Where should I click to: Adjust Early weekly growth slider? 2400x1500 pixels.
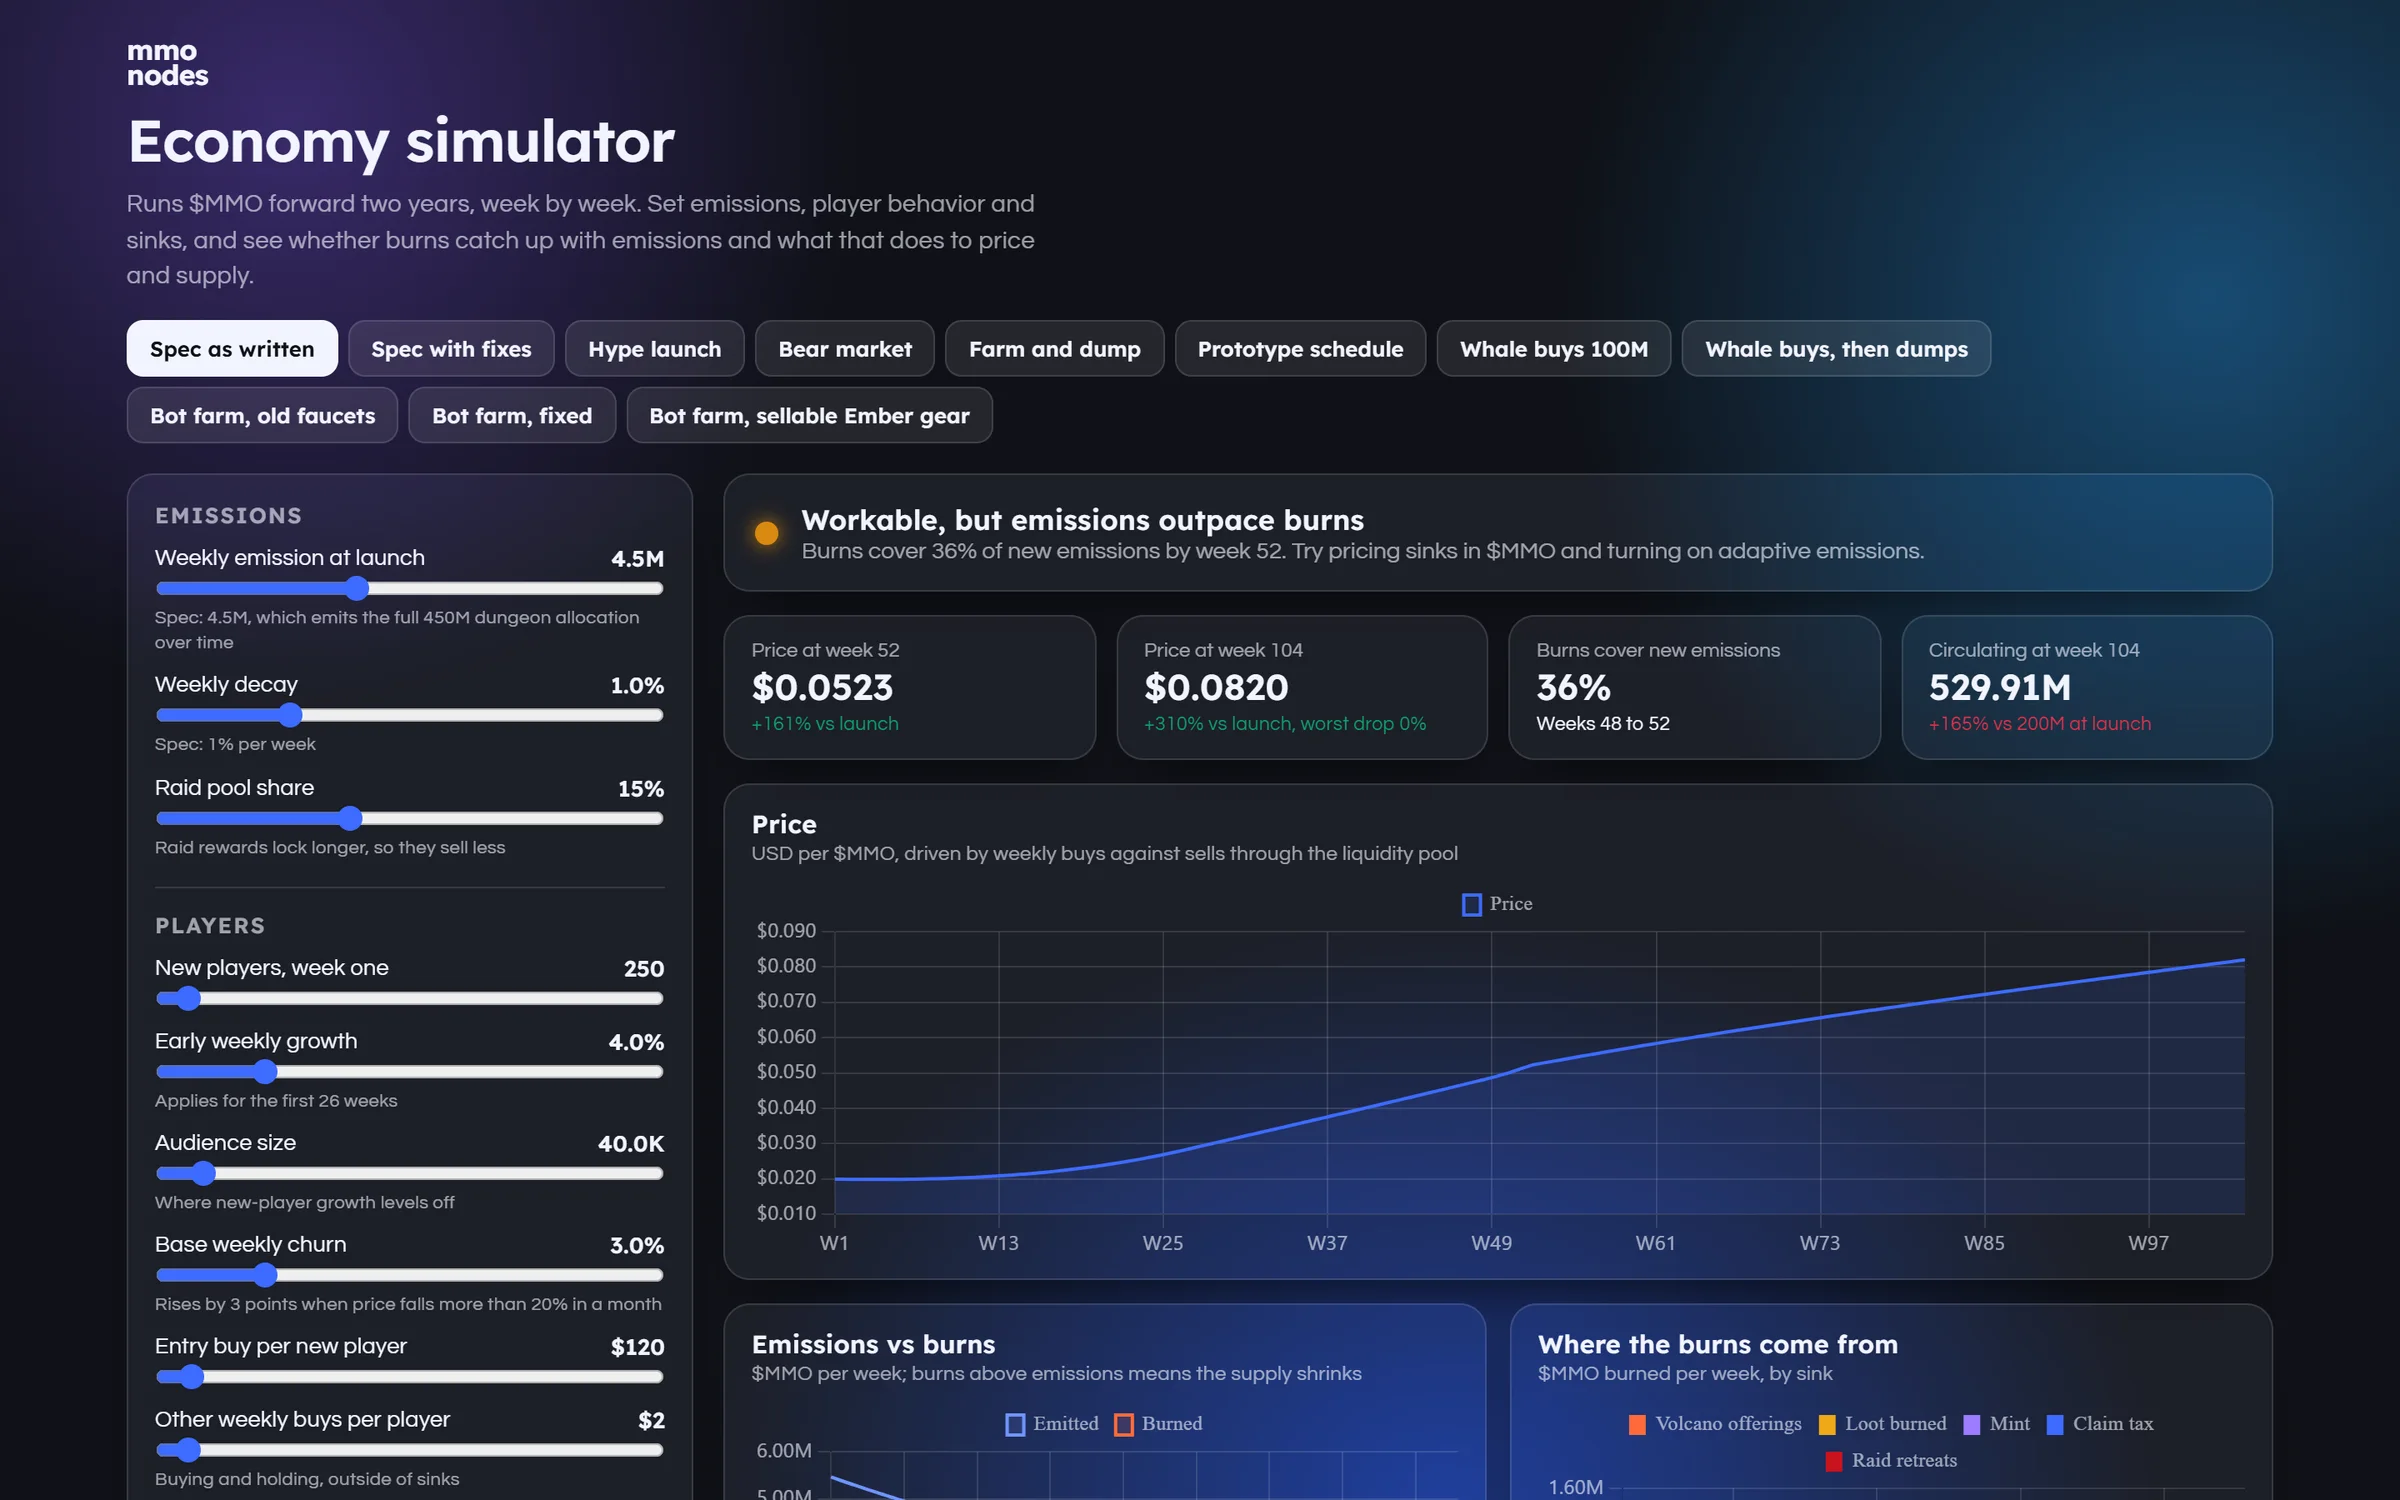409,1072
